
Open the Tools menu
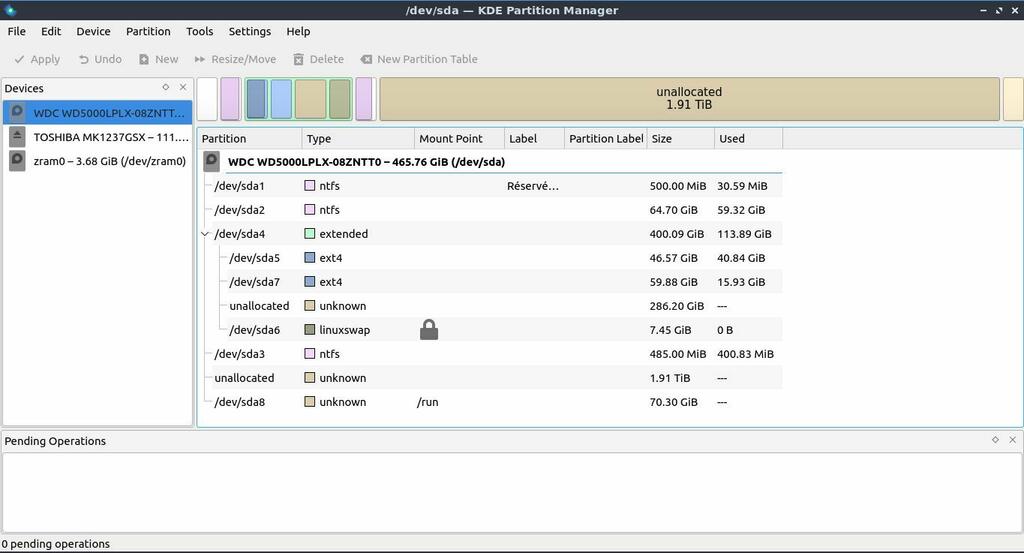point(199,31)
